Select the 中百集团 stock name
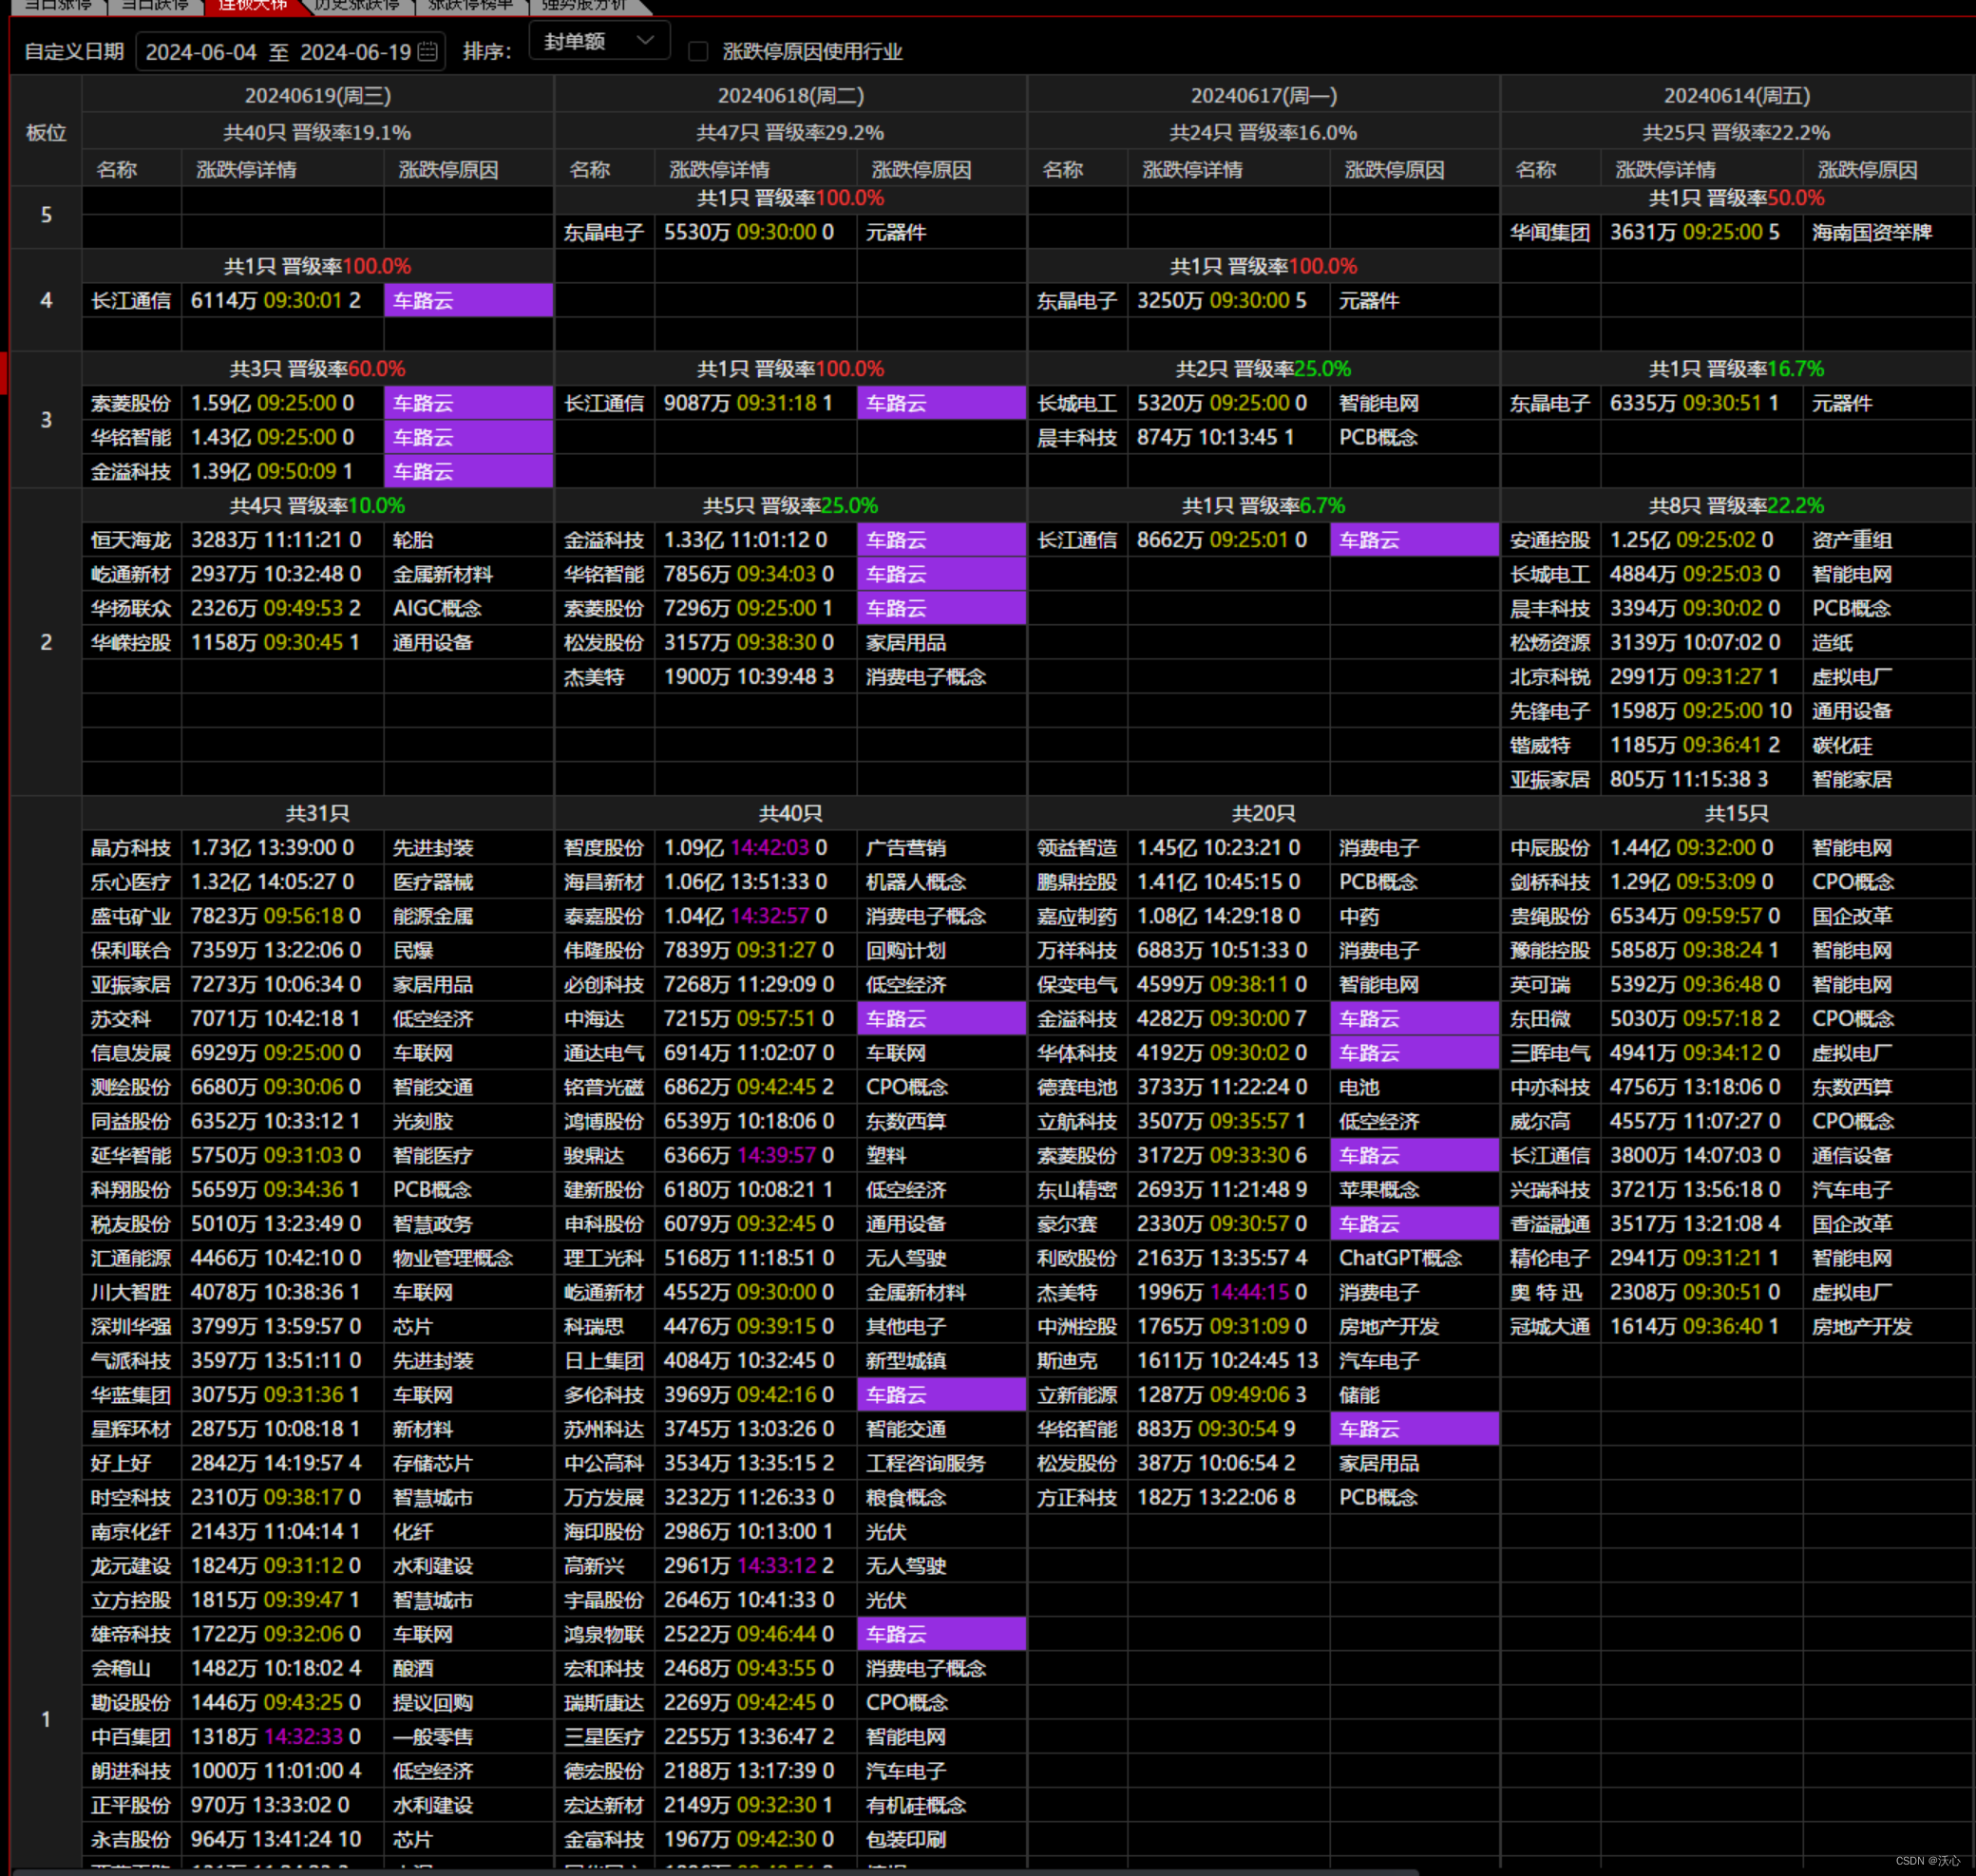This screenshot has height=1876, width=1976. point(131,1737)
